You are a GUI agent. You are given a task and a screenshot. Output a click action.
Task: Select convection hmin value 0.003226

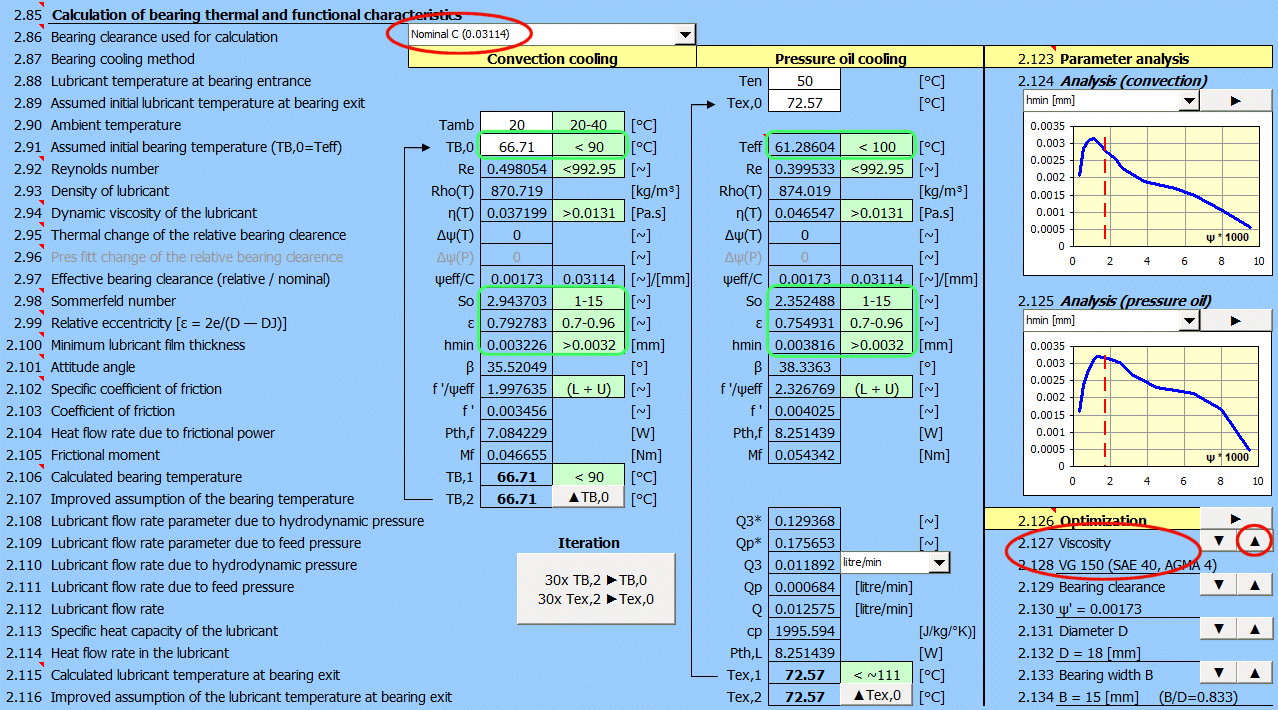(516, 344)
